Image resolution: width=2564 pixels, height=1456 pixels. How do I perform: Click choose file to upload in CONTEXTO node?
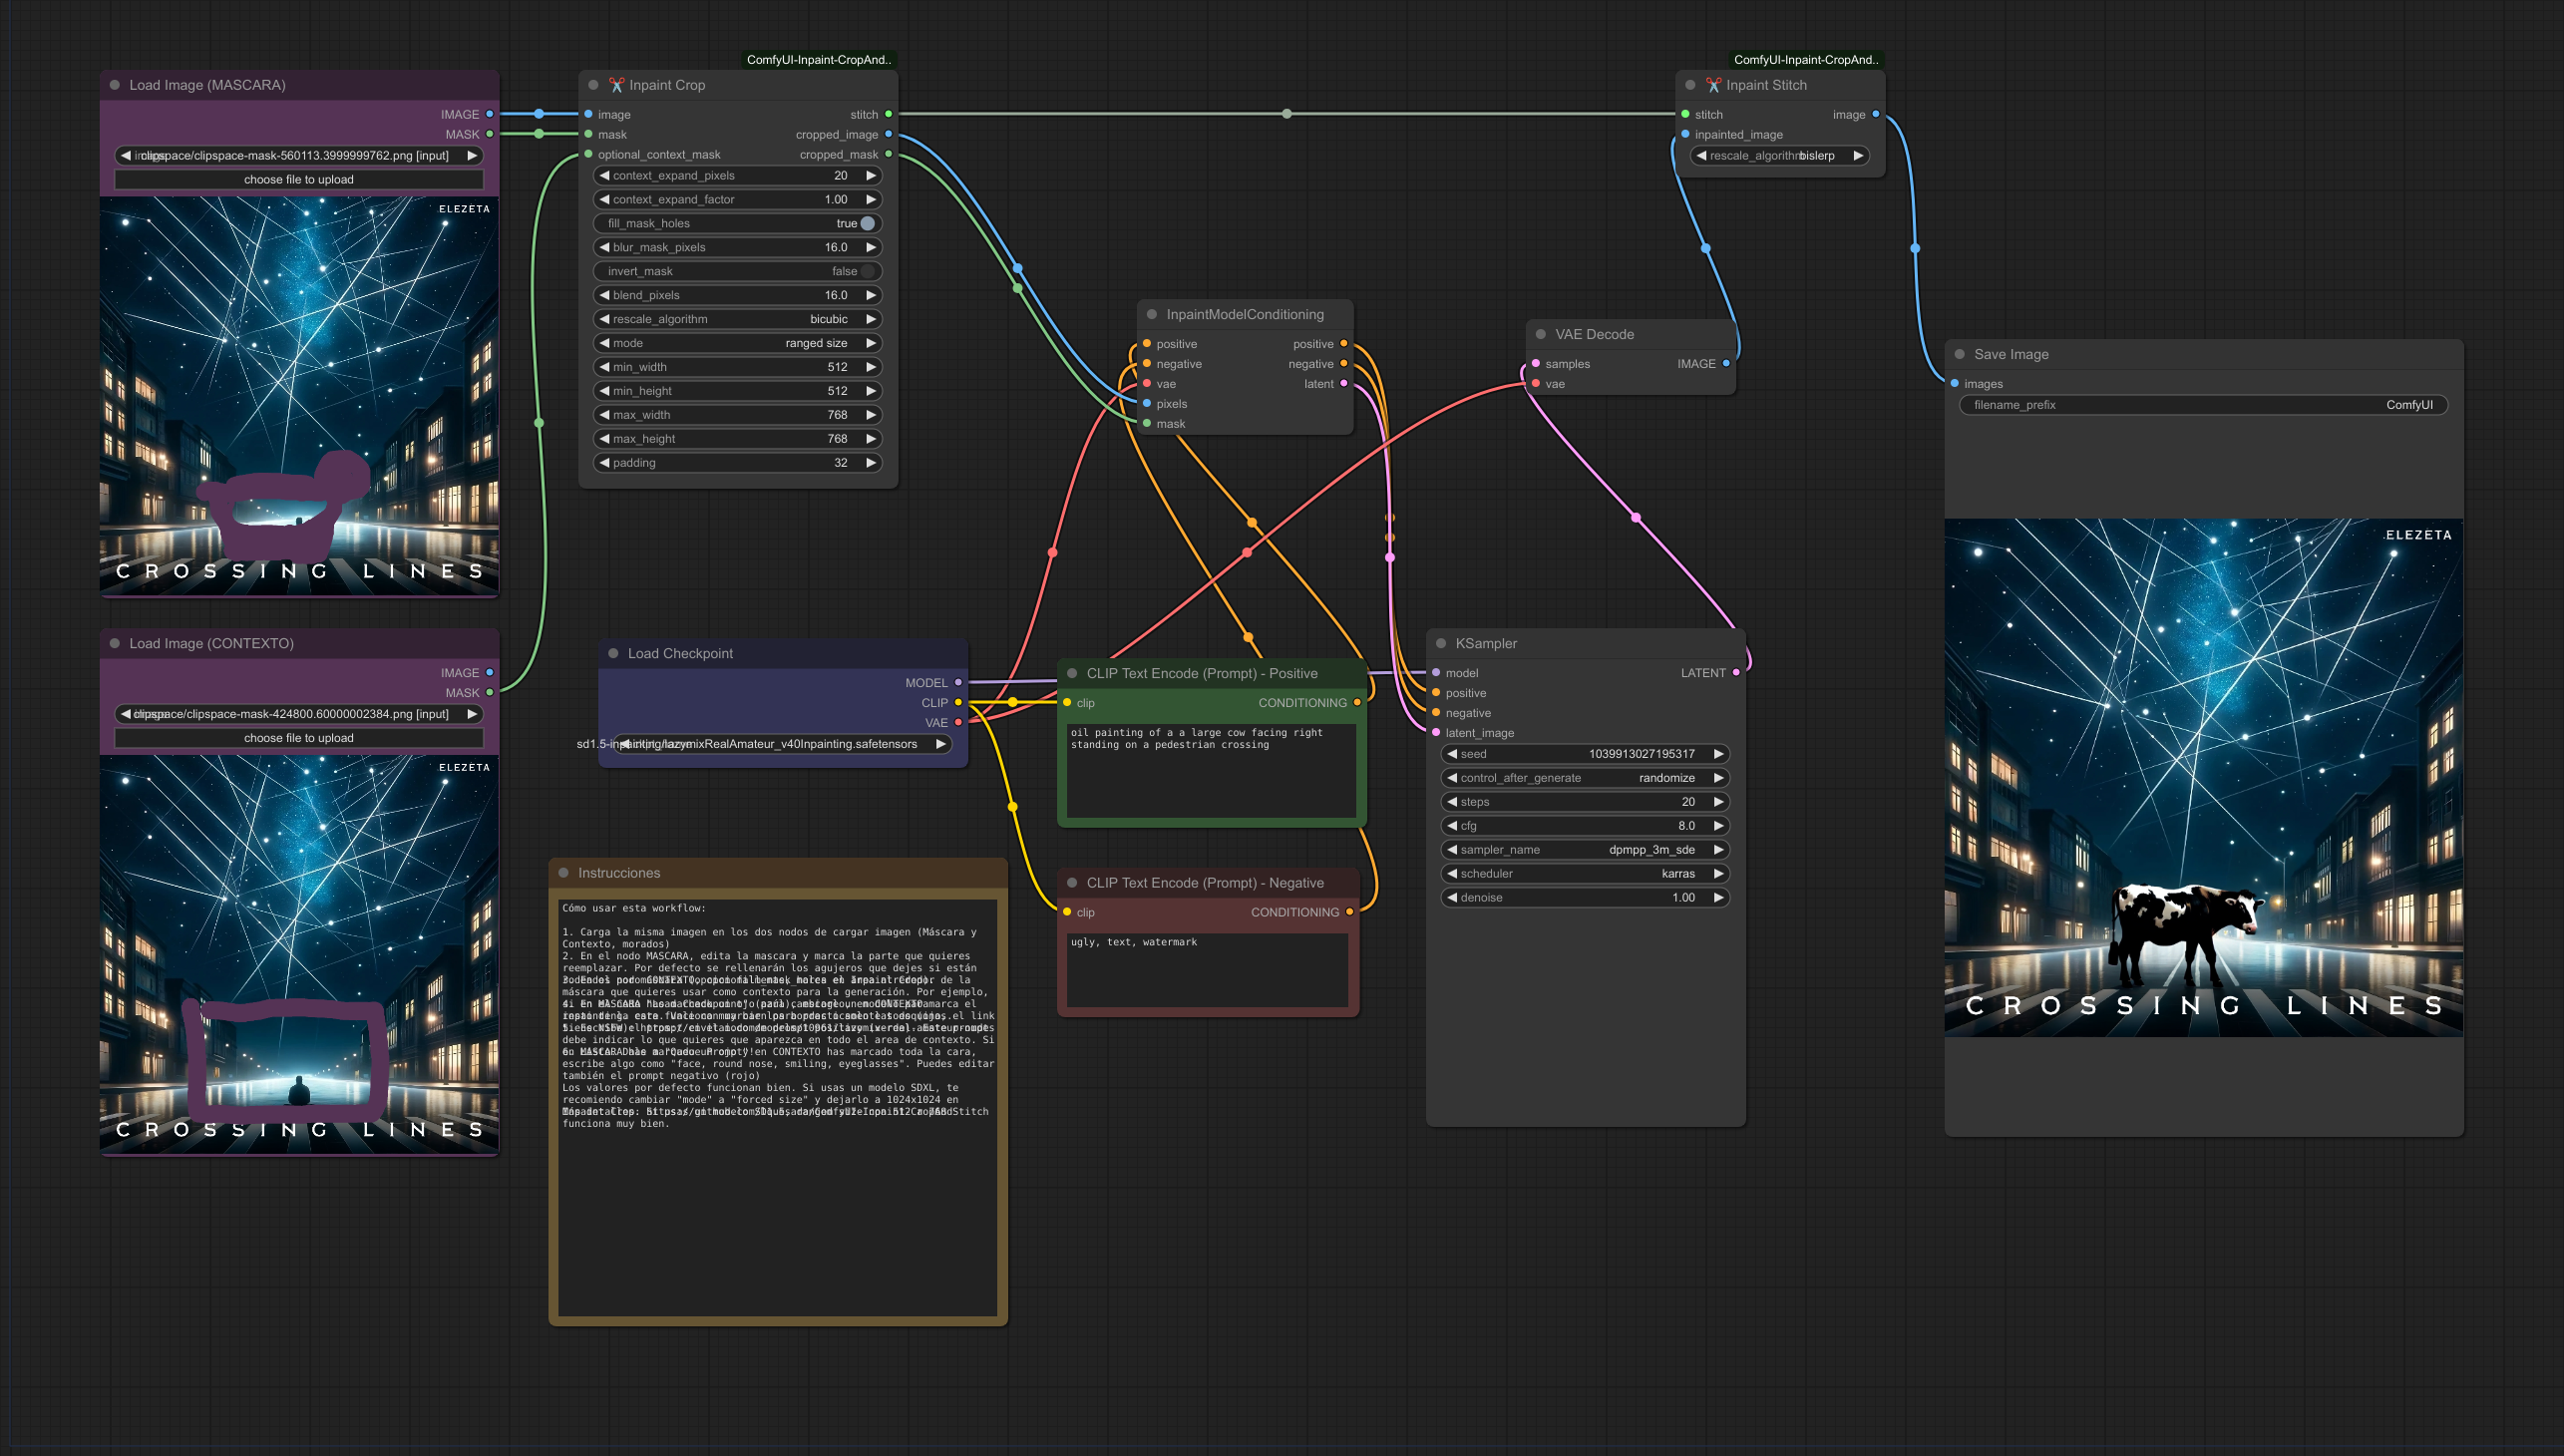[299, 738]
